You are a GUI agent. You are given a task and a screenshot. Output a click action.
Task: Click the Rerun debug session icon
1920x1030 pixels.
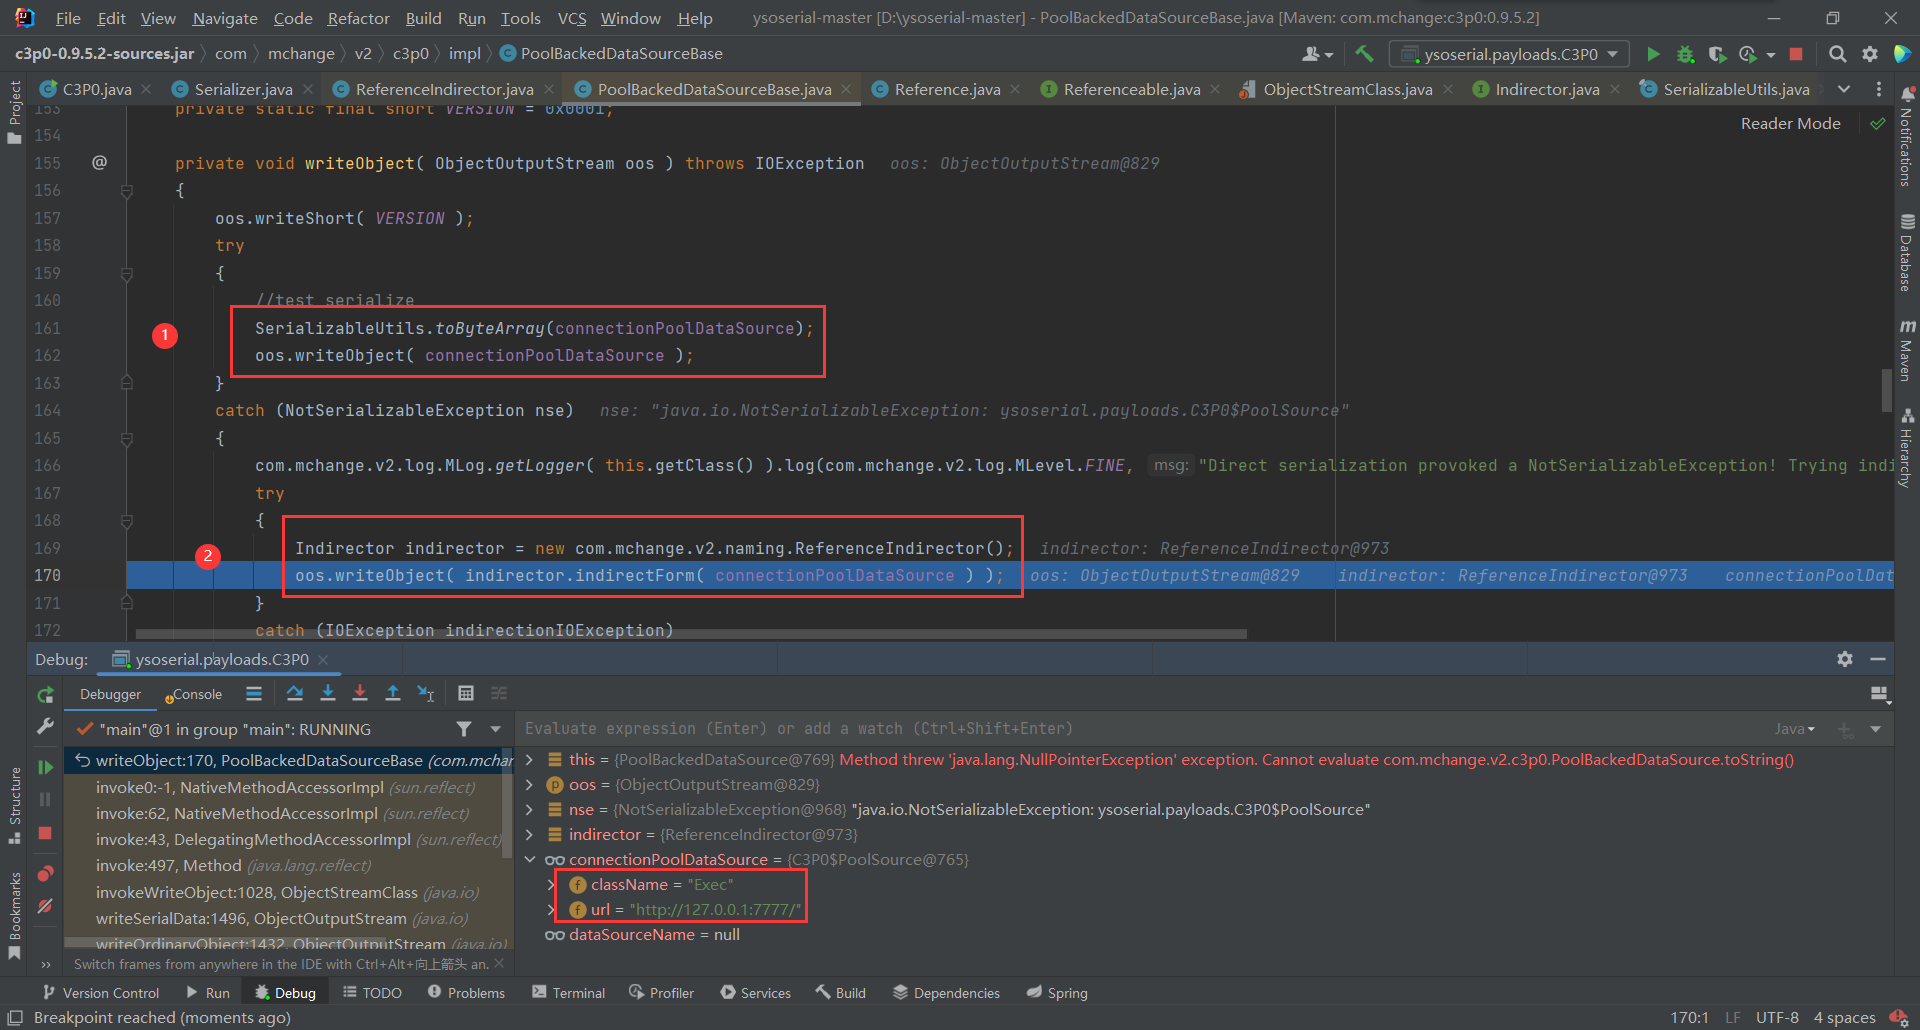(45, 694)
